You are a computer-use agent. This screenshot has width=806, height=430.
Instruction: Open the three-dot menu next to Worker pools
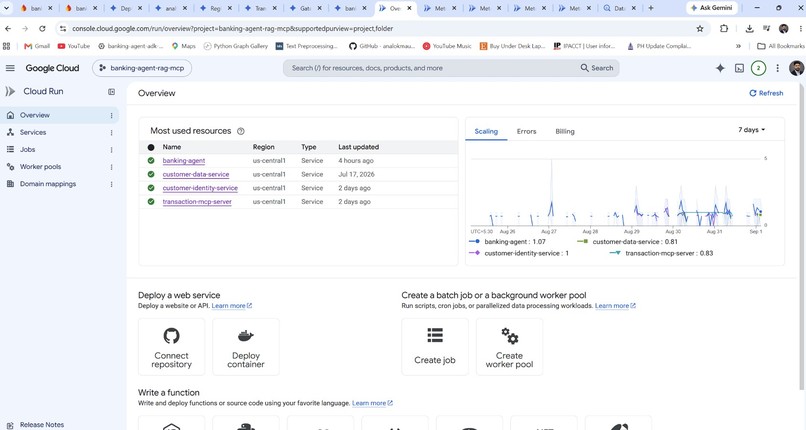112,167
